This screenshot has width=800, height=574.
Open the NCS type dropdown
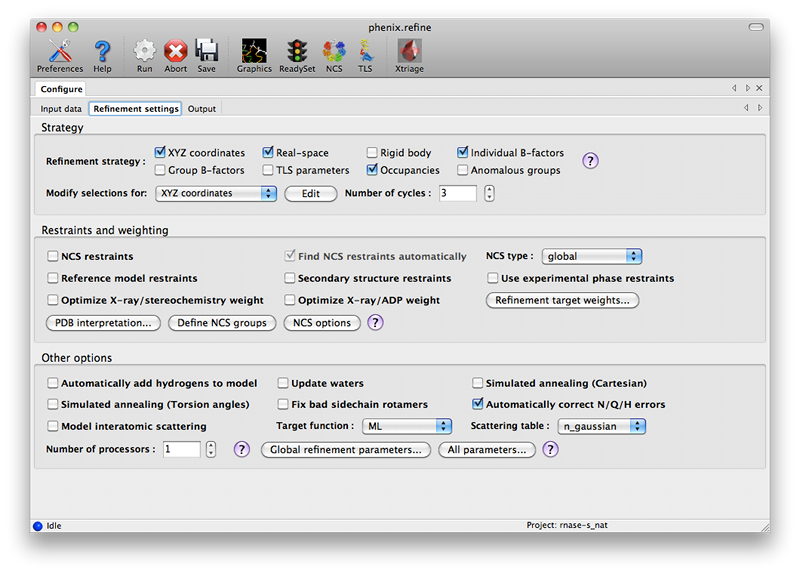click(592, 257)
